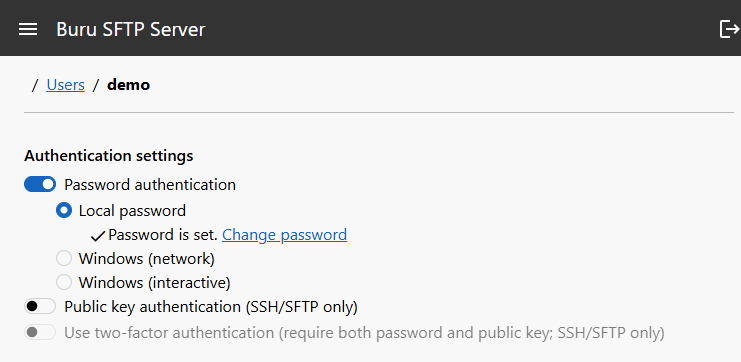Viewport: 741px width, 362px height.
Task: Click the Buru SFTP Server title
Action: [131, 29]
